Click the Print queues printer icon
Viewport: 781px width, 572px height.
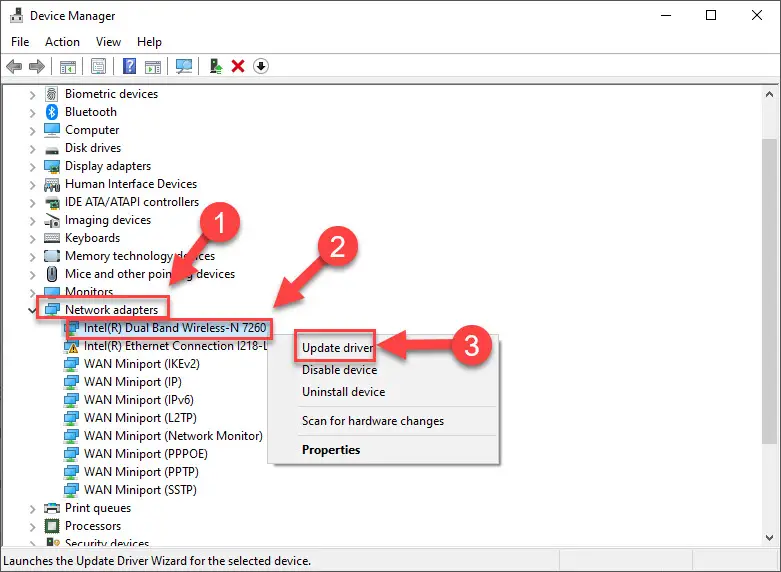(52, 508)
